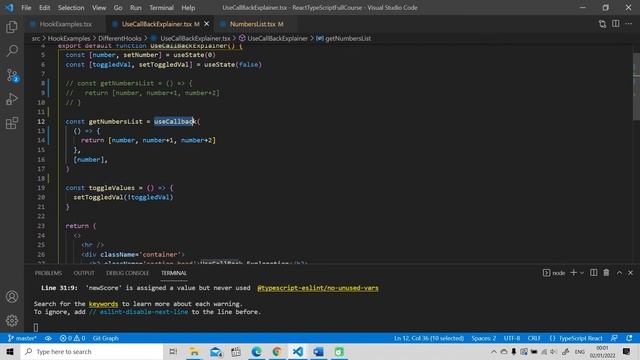Open Mail app from taskbar
This screenshot has width=640, height=360.
click(x=216, y=351)
